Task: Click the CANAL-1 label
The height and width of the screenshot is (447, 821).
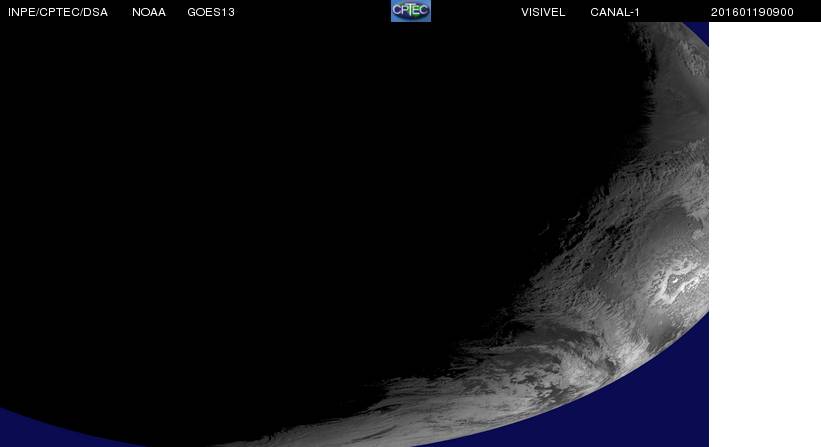Action: tap(615, 12)
